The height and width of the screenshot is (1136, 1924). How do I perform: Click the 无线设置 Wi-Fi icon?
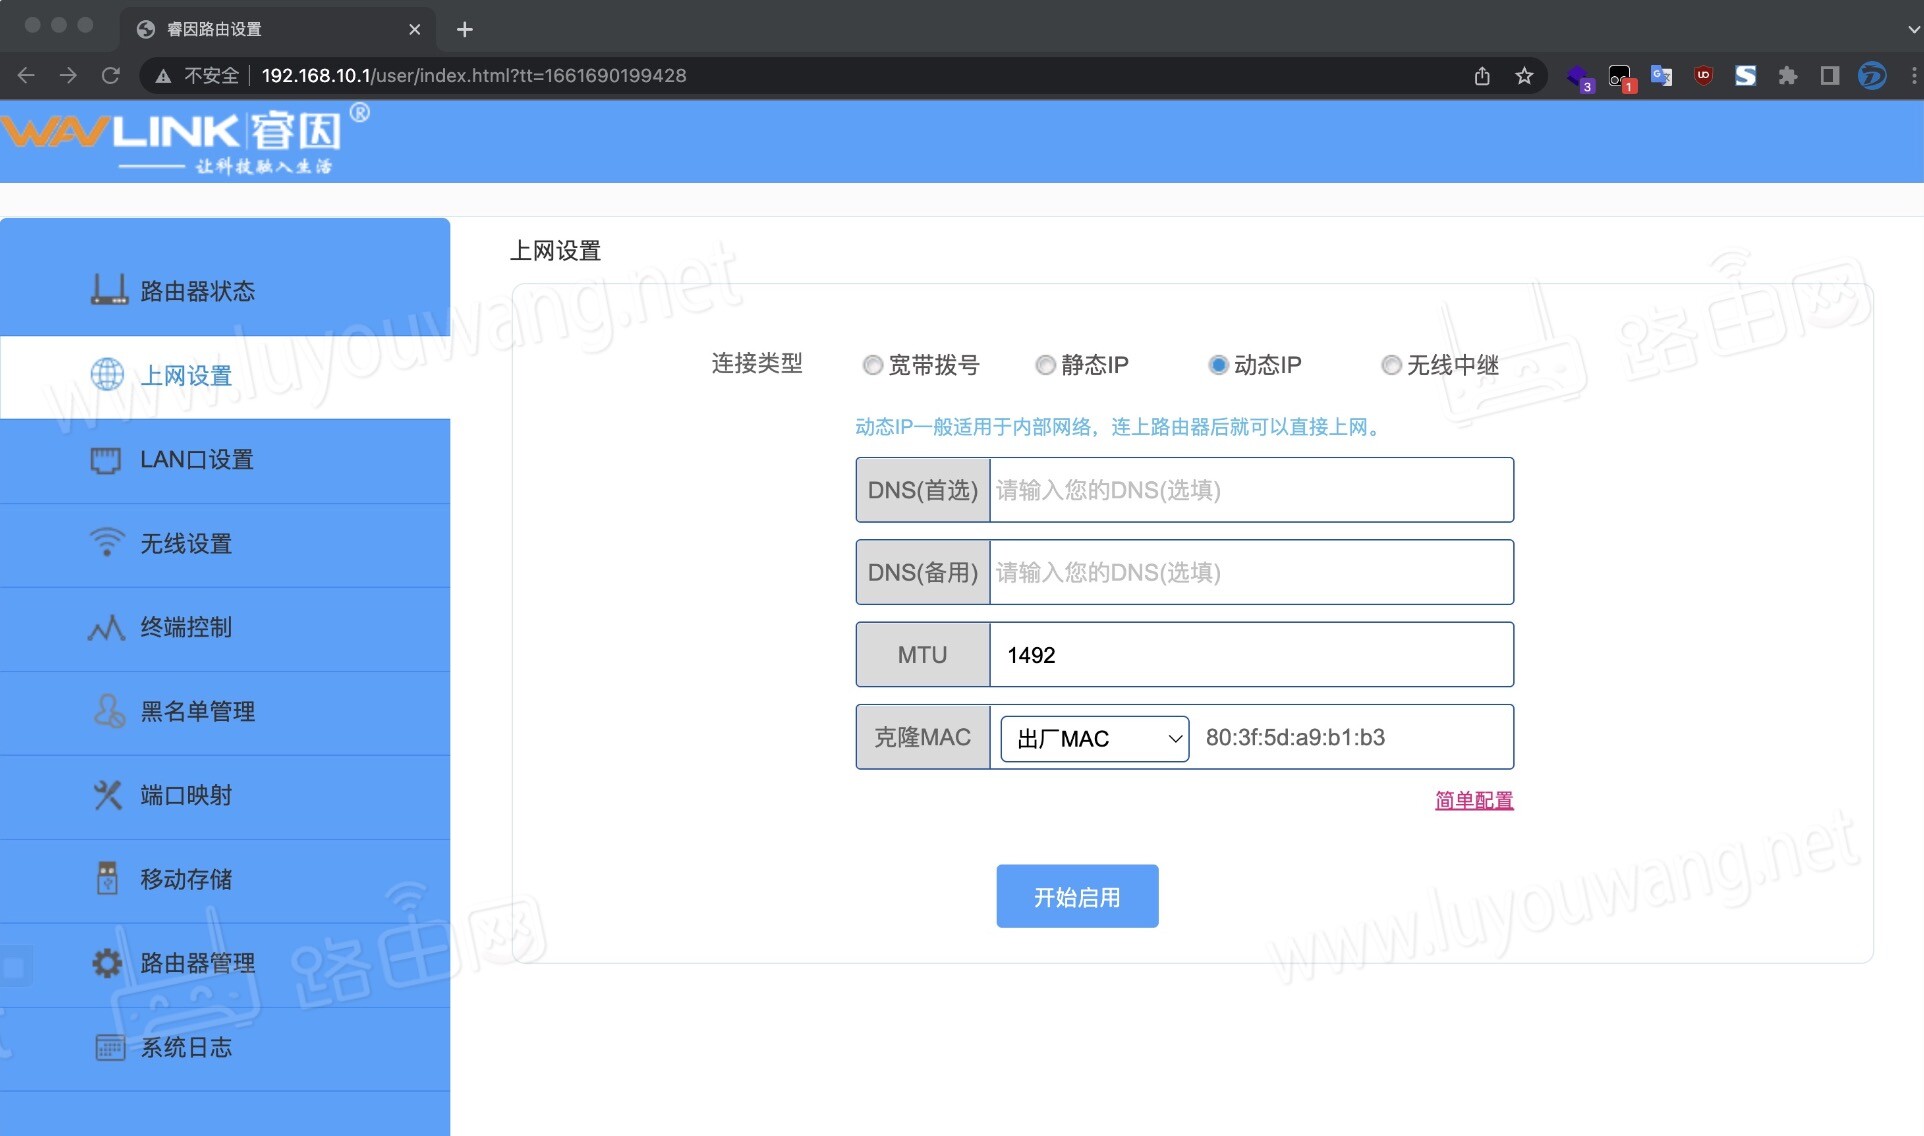107,544
